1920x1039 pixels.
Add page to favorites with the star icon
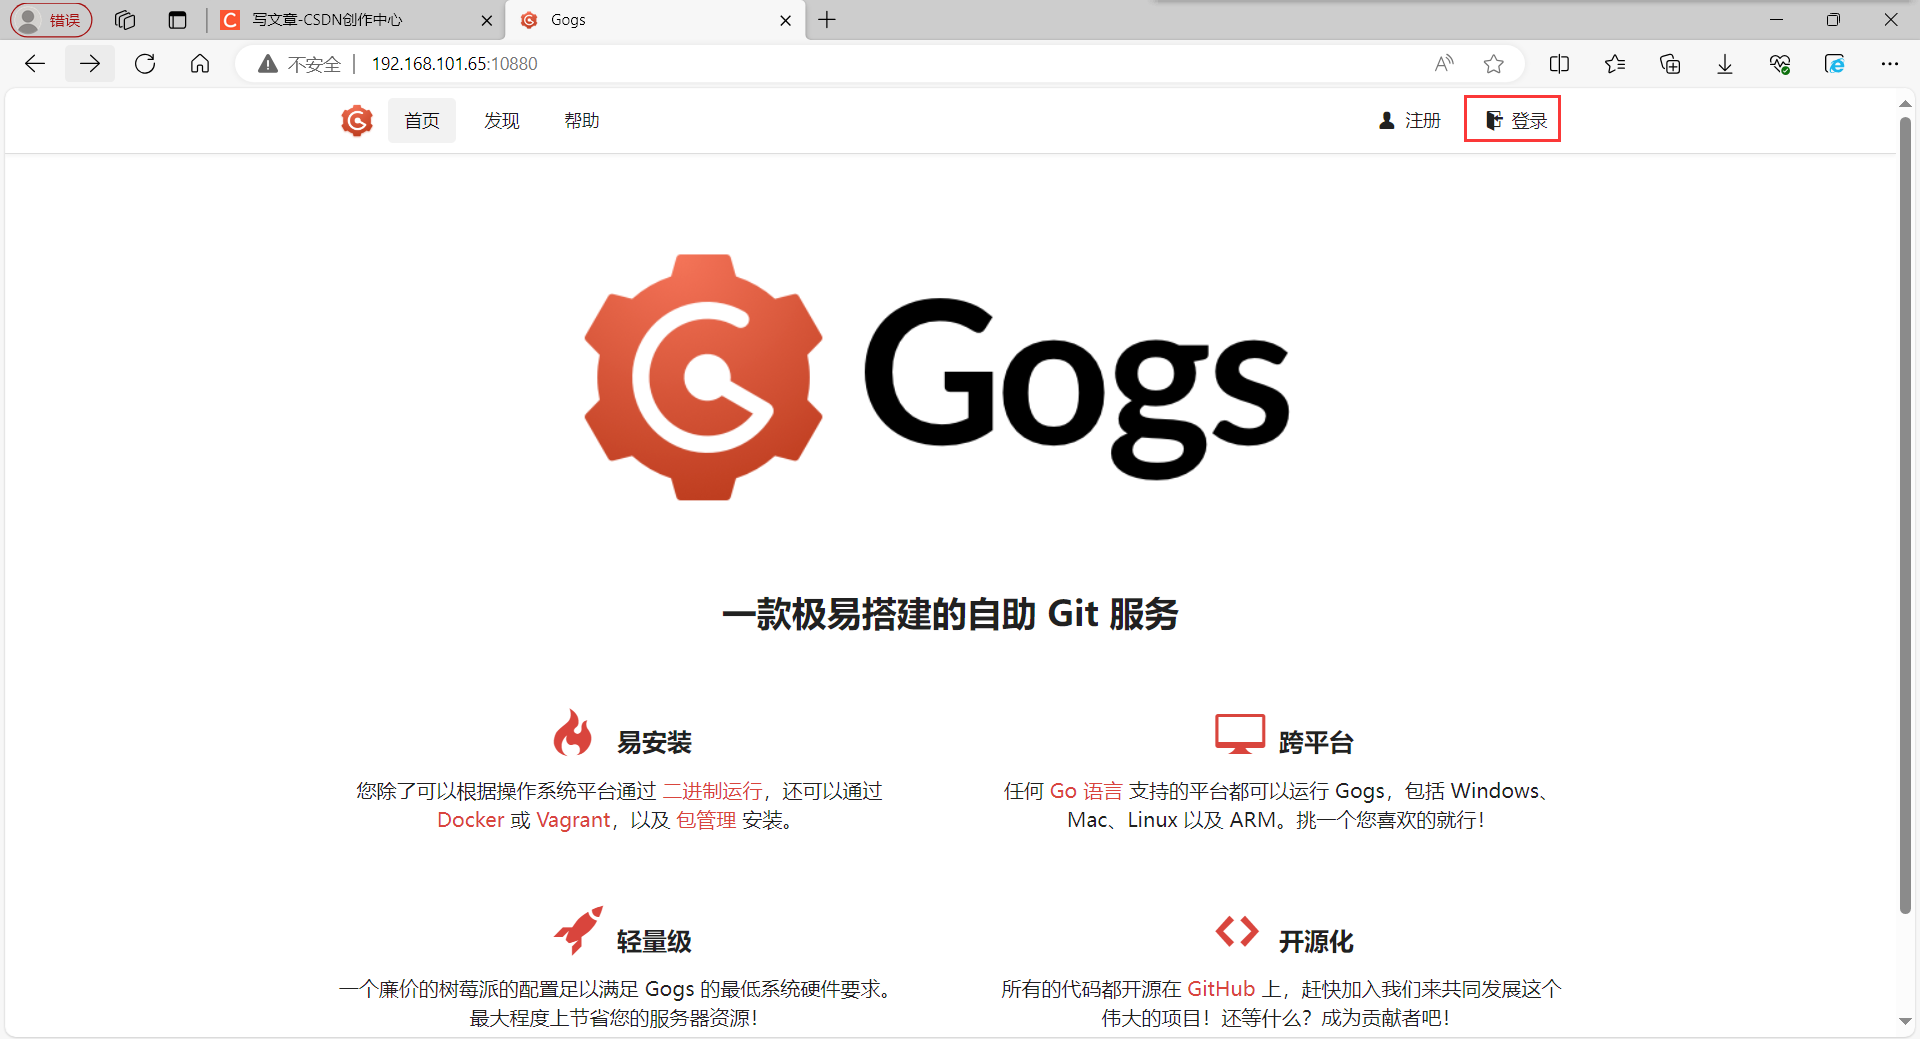click(1494, 64)
